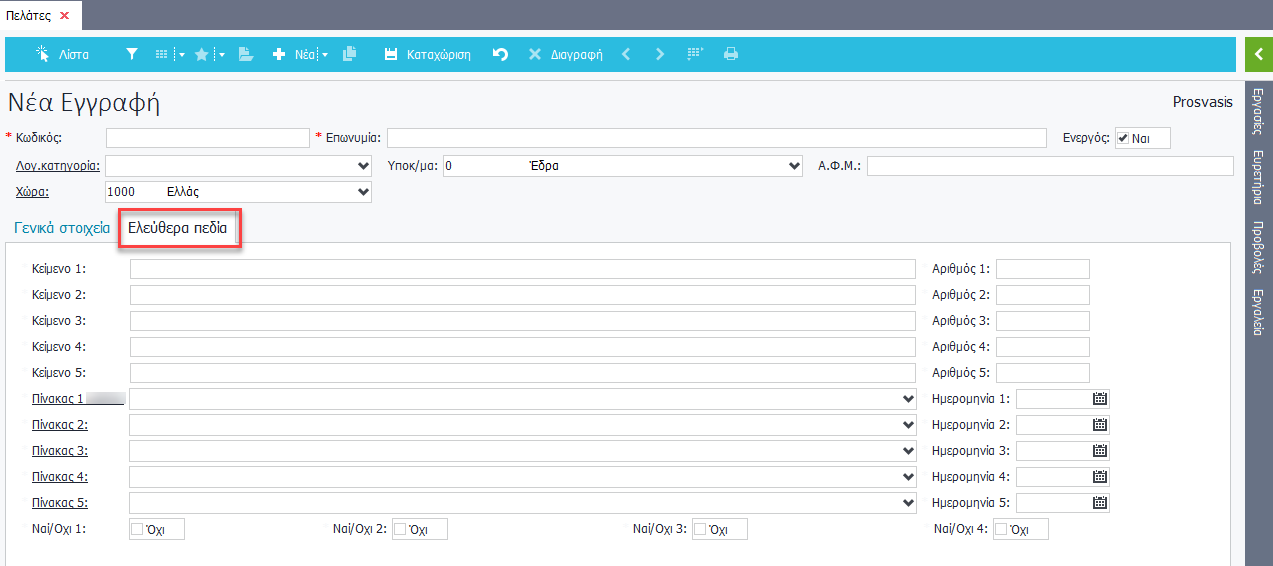Click the Επωνυμία text field
The image size is (1273, 566).
(716, 138)
